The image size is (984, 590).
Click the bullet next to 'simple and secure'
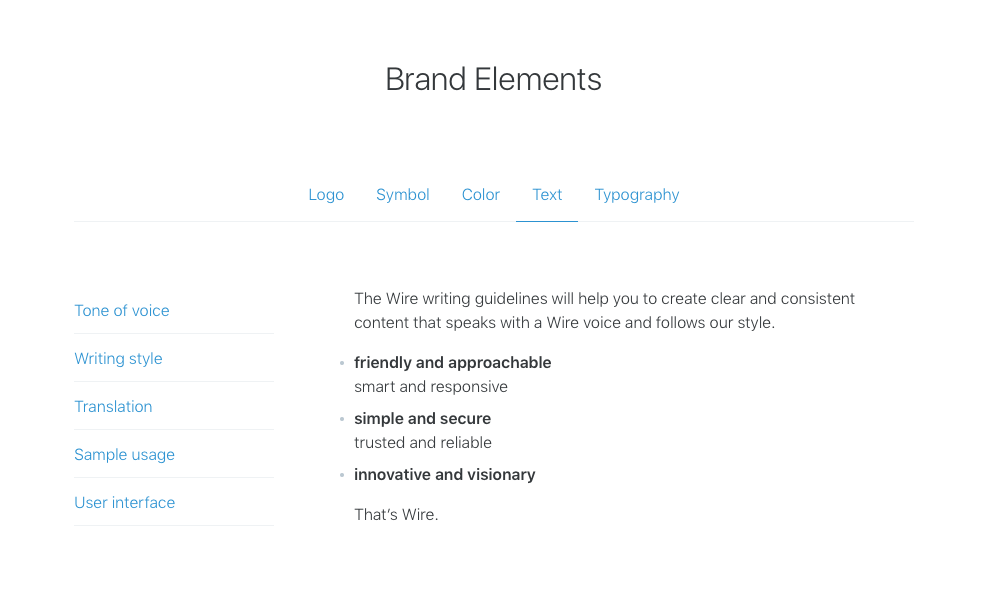340,418
